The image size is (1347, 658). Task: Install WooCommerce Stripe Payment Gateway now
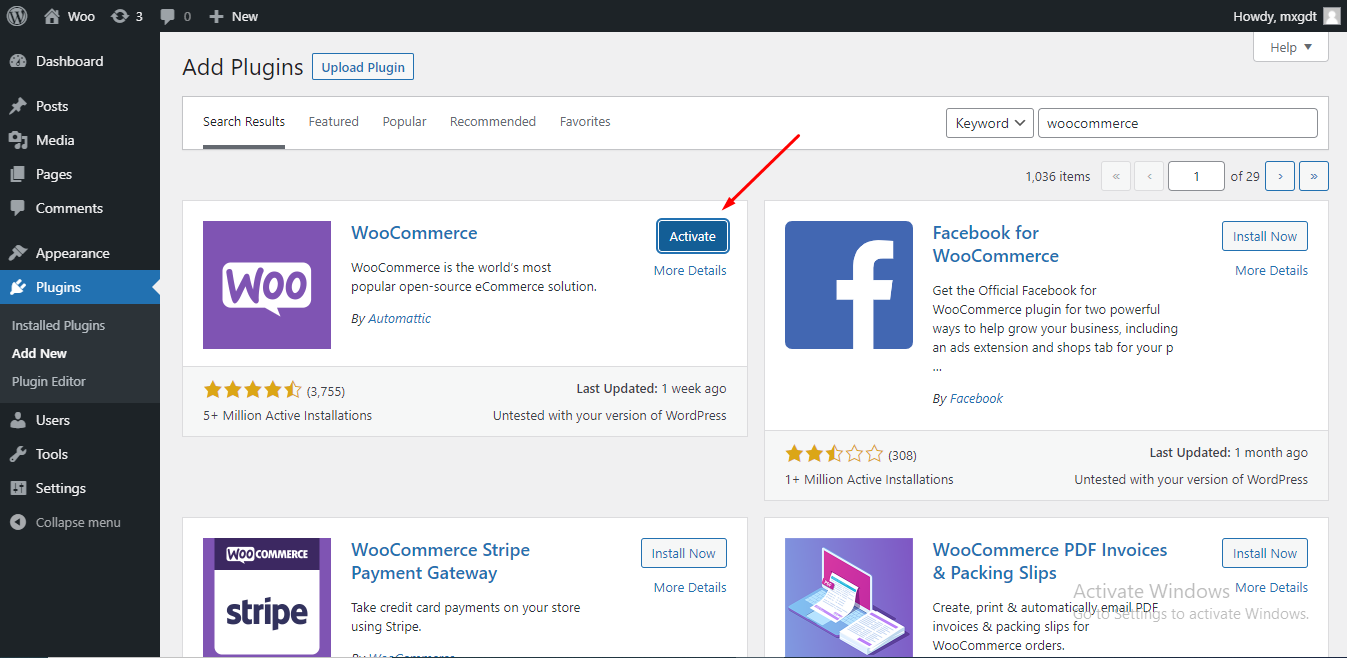pos(684,553)
